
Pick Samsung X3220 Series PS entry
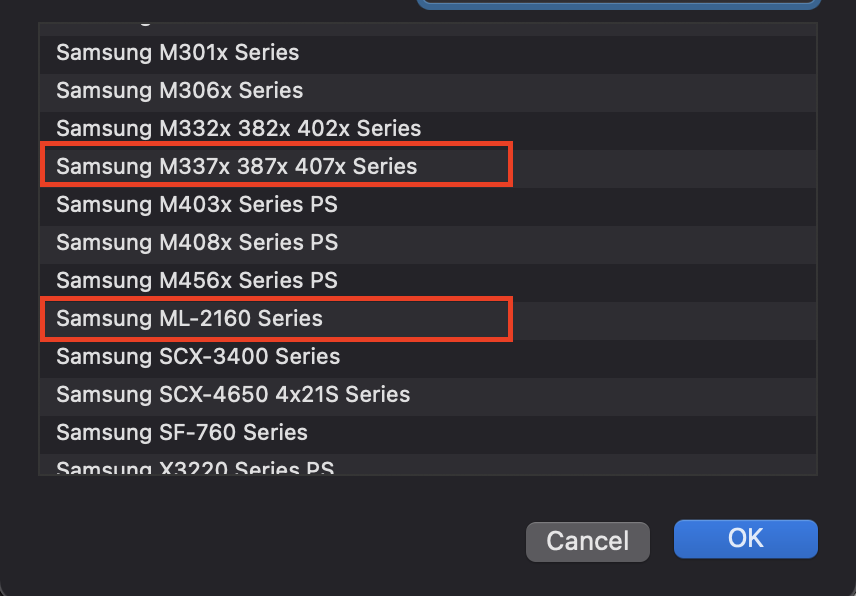pyautogui.click(x=195, y=467)
